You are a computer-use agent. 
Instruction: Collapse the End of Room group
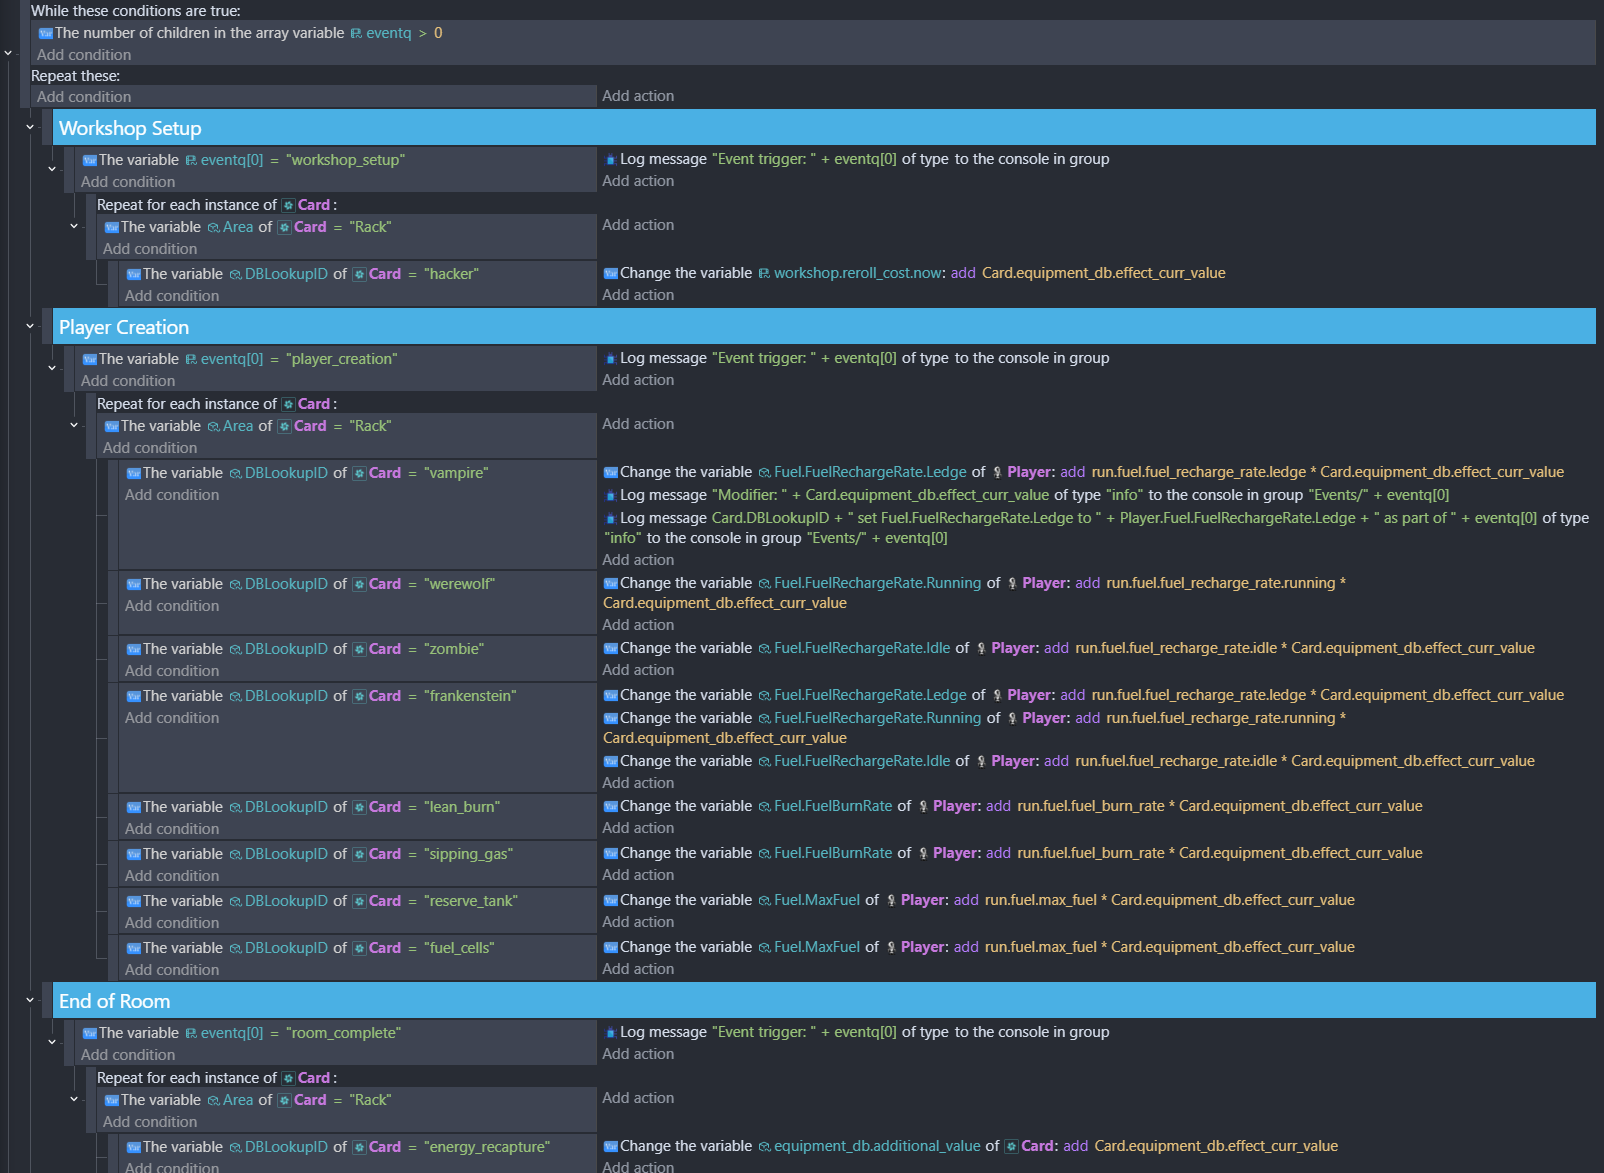point(30,1000)
